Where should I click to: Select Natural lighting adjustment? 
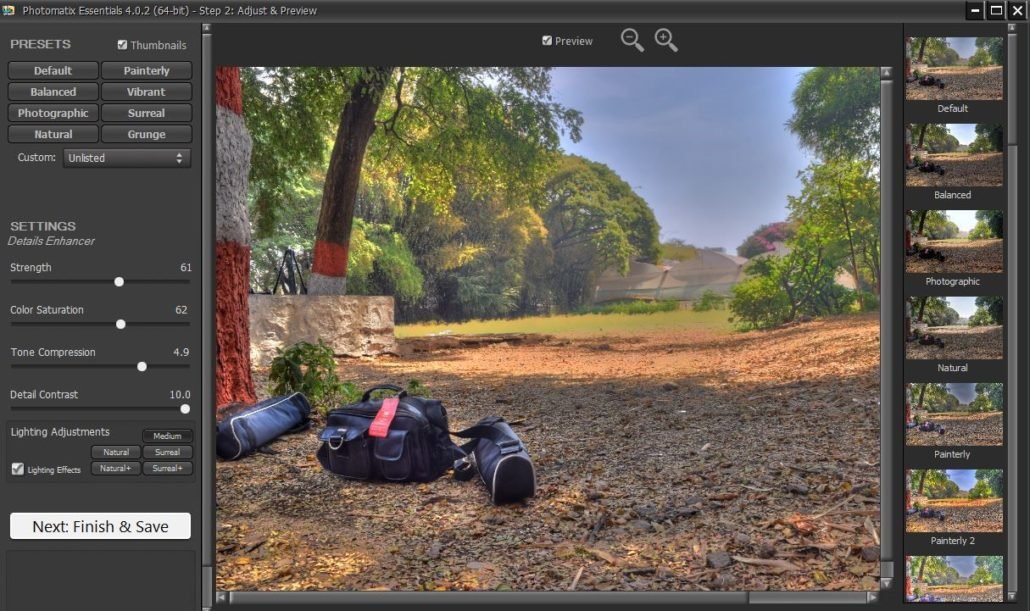coord(116,452)
